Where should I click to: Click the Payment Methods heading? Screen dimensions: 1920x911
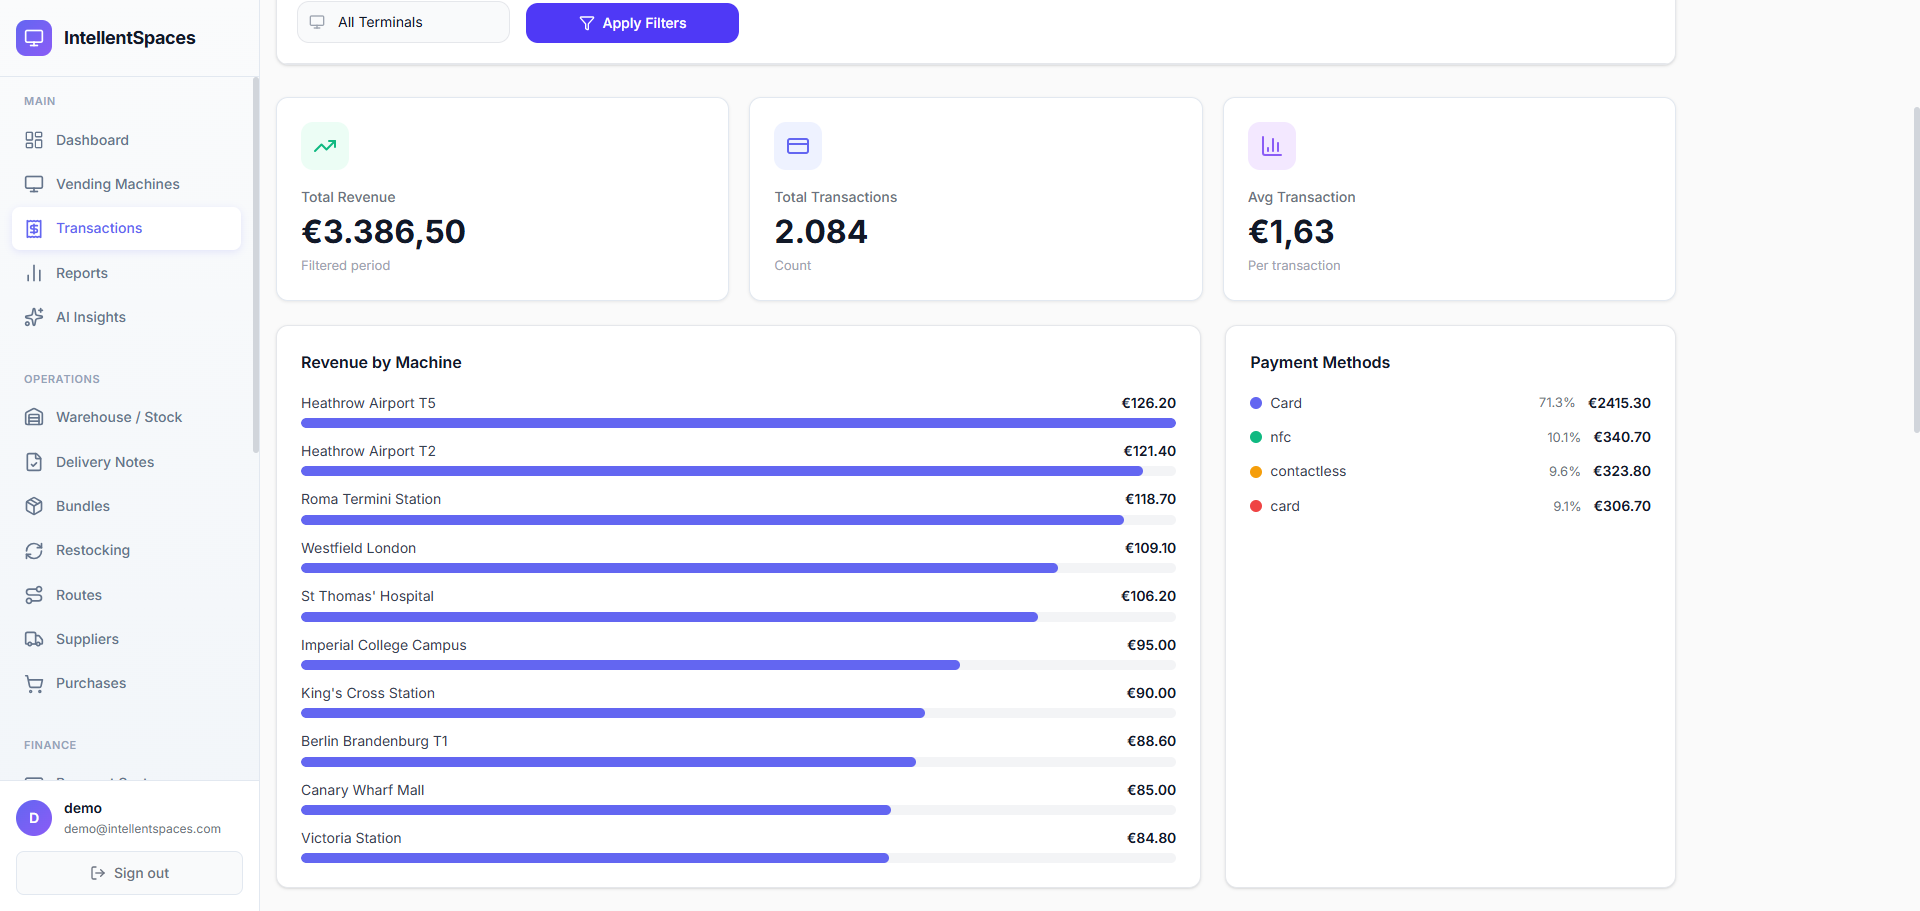pyautogui.click(x=1320, y=362)
